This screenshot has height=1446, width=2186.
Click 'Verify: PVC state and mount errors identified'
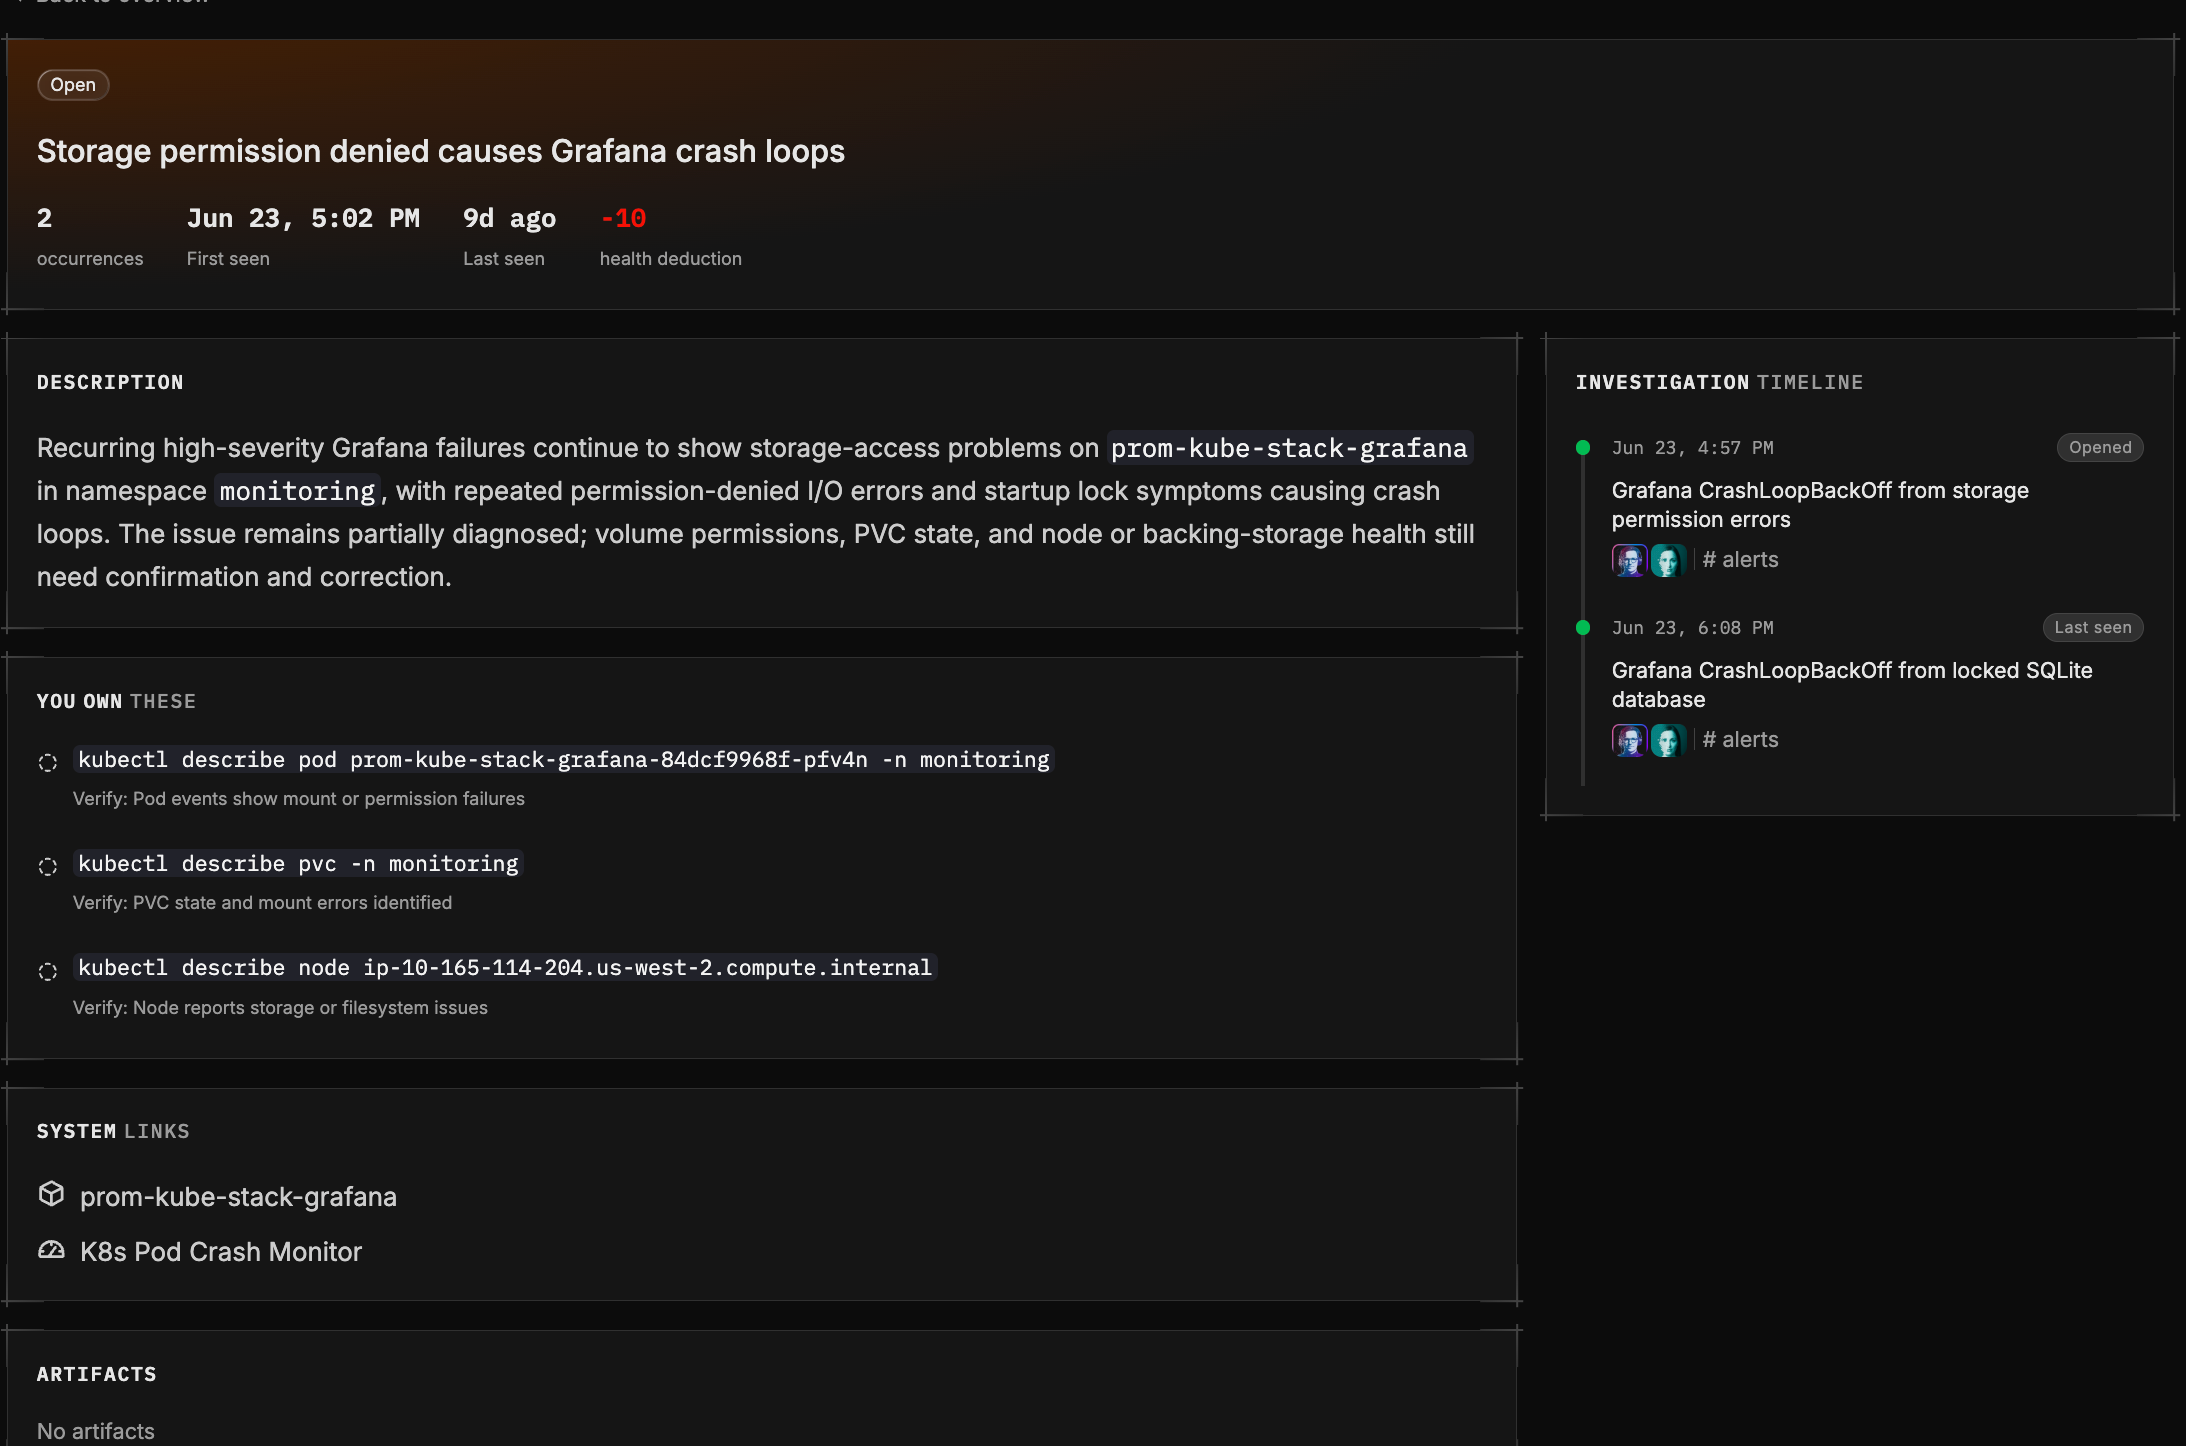(262, 903)
